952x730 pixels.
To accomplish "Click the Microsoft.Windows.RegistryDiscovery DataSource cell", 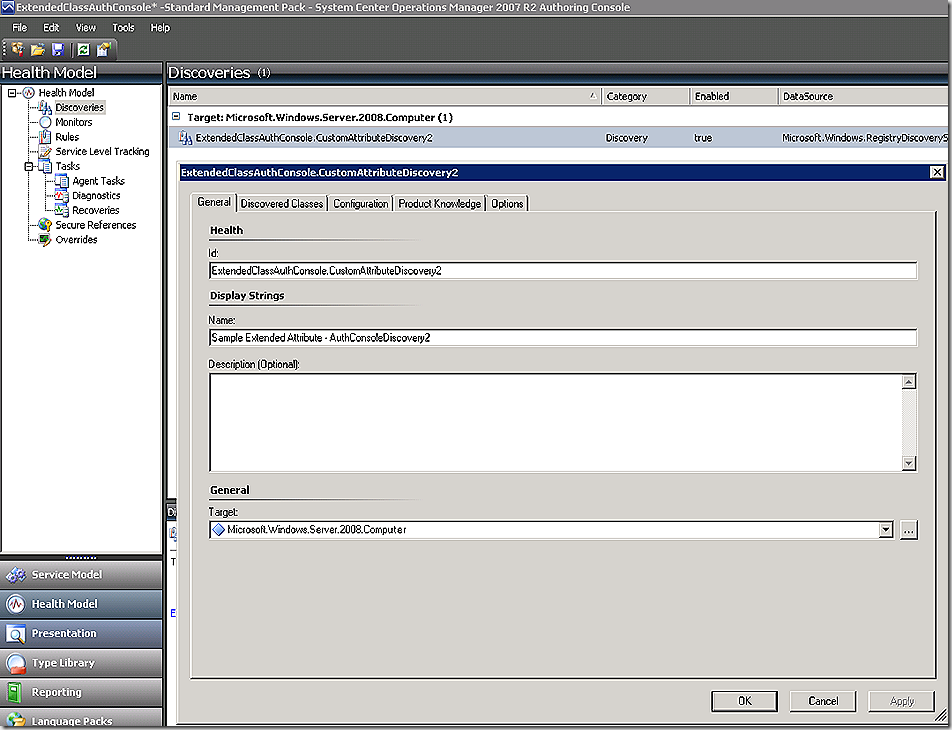I will coord(865,138).
